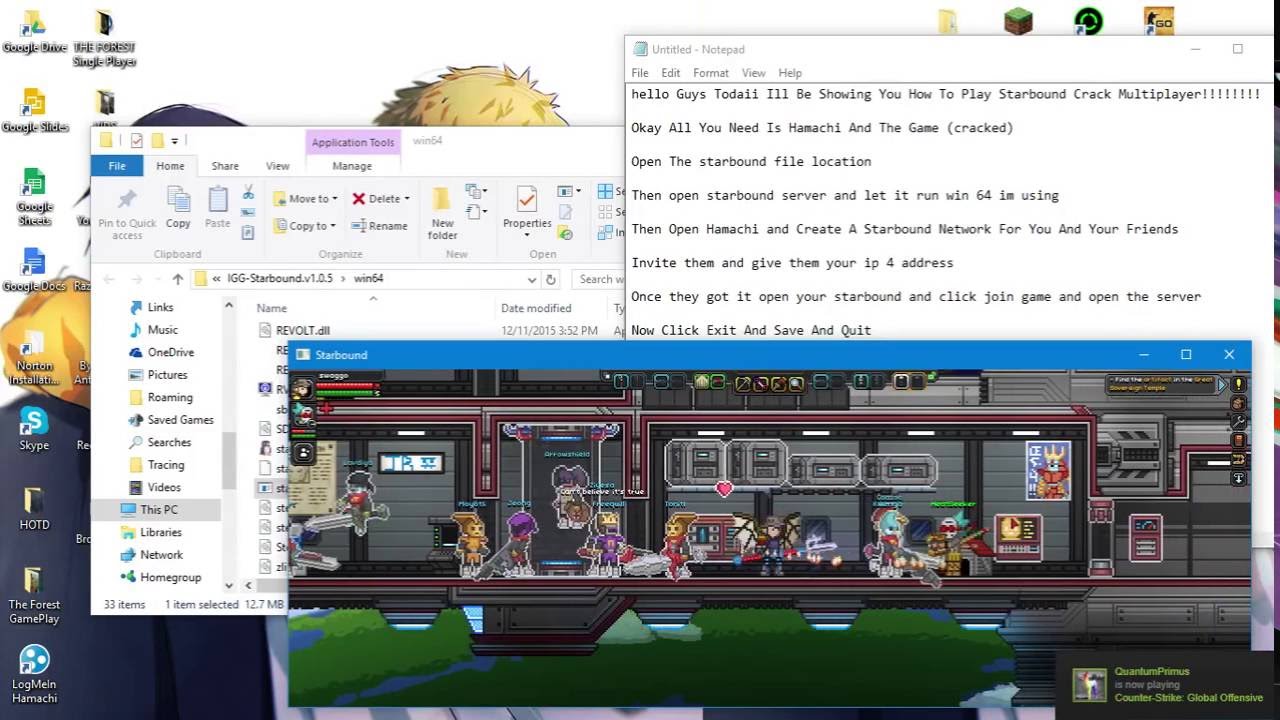Open LogMeIn Hamachi desktop icon

[x=34, y=674]
